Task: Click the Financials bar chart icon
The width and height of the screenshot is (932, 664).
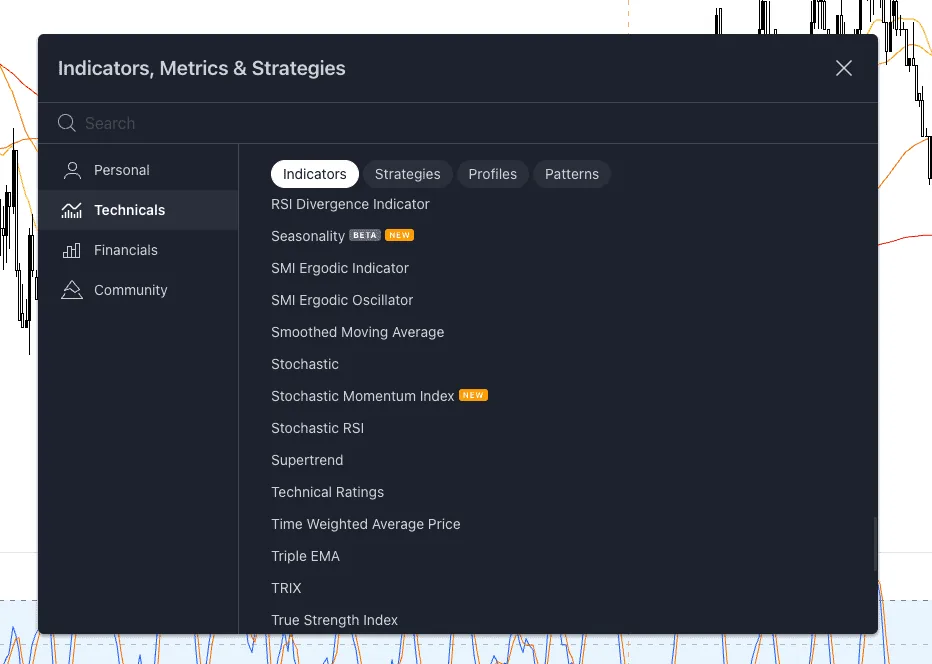Action: pyautogui.click(x=71, y=250)
